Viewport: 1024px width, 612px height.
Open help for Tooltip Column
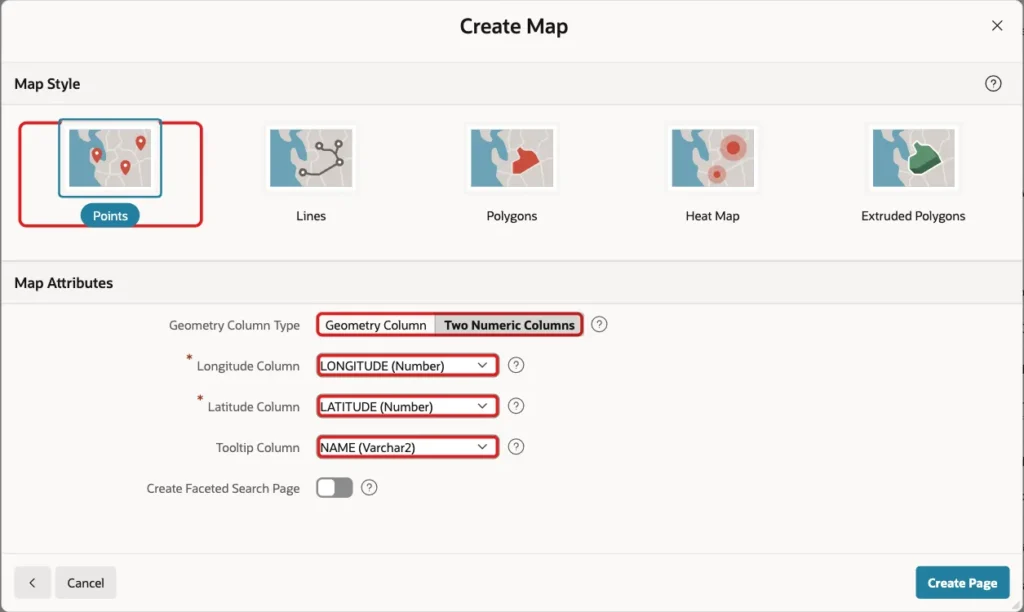tap(516, 447)
